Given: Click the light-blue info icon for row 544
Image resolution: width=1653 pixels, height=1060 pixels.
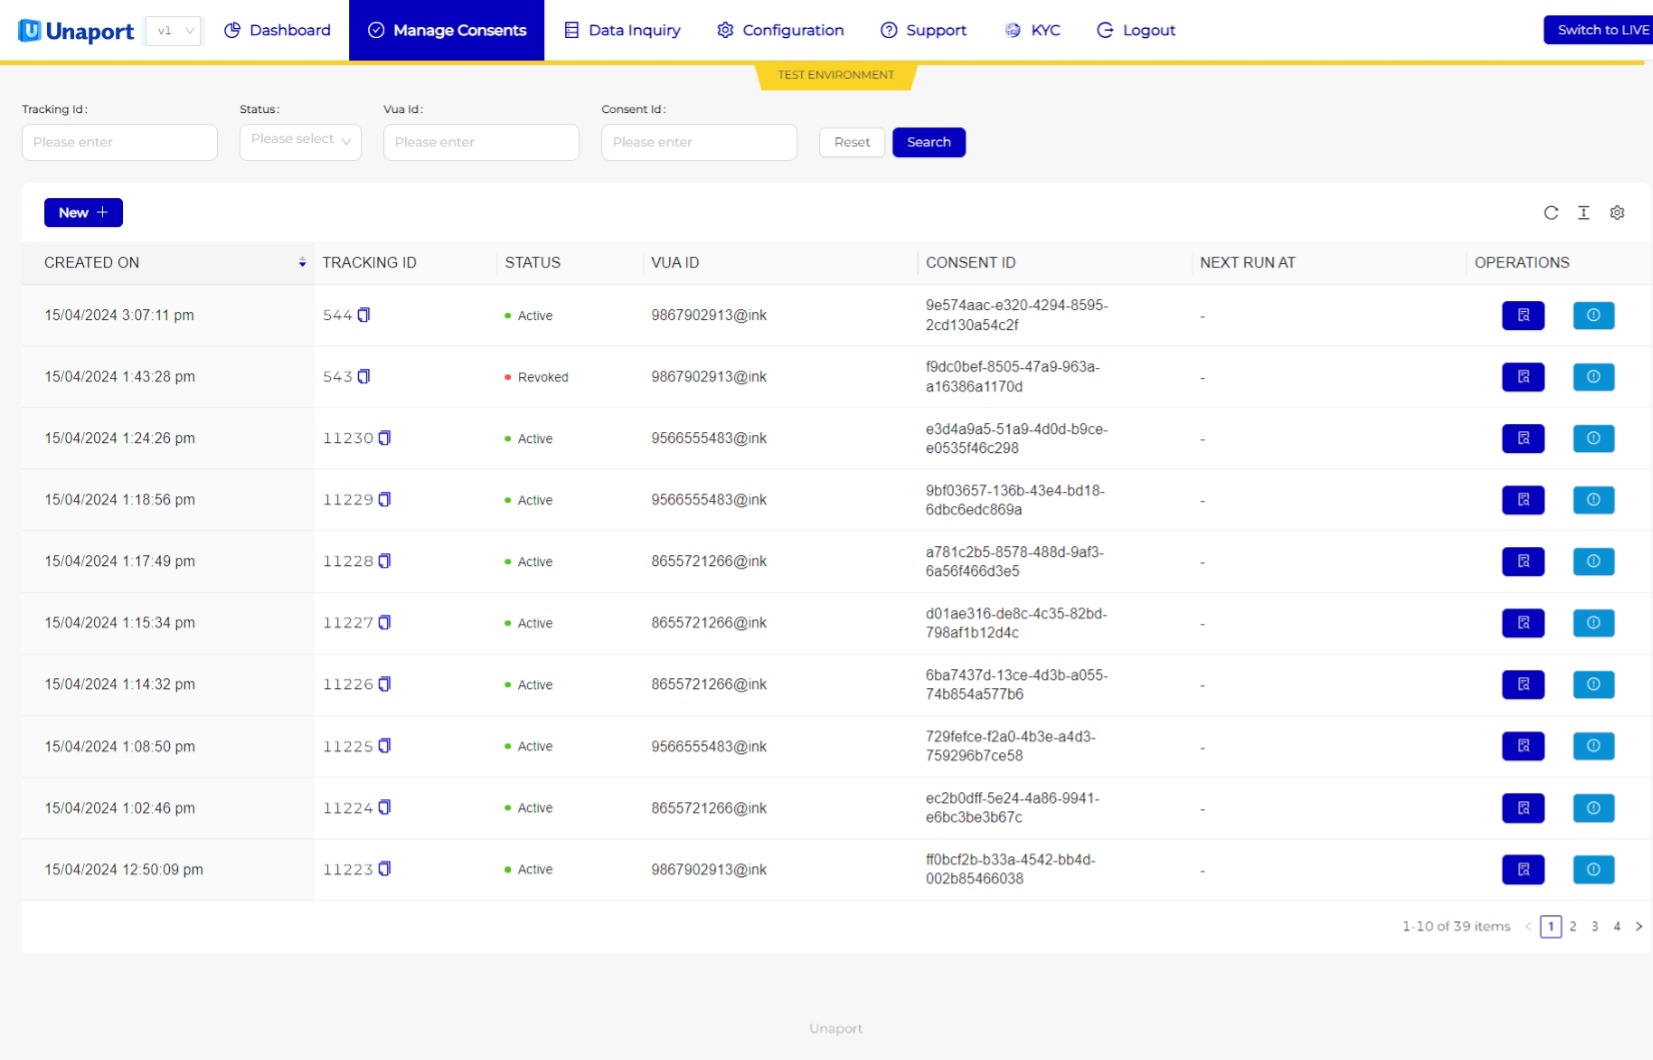Looking at the screenshot, I should coord(1594,315).
